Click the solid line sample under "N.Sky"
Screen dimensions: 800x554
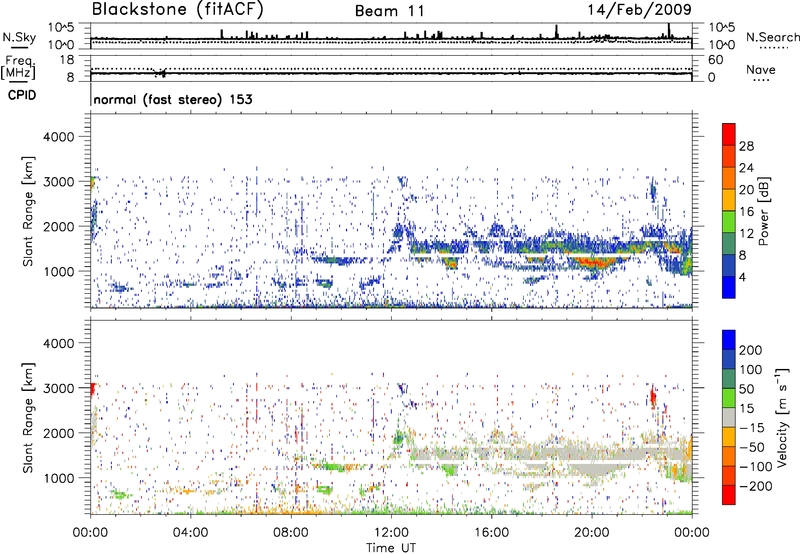tap(19, 47)
